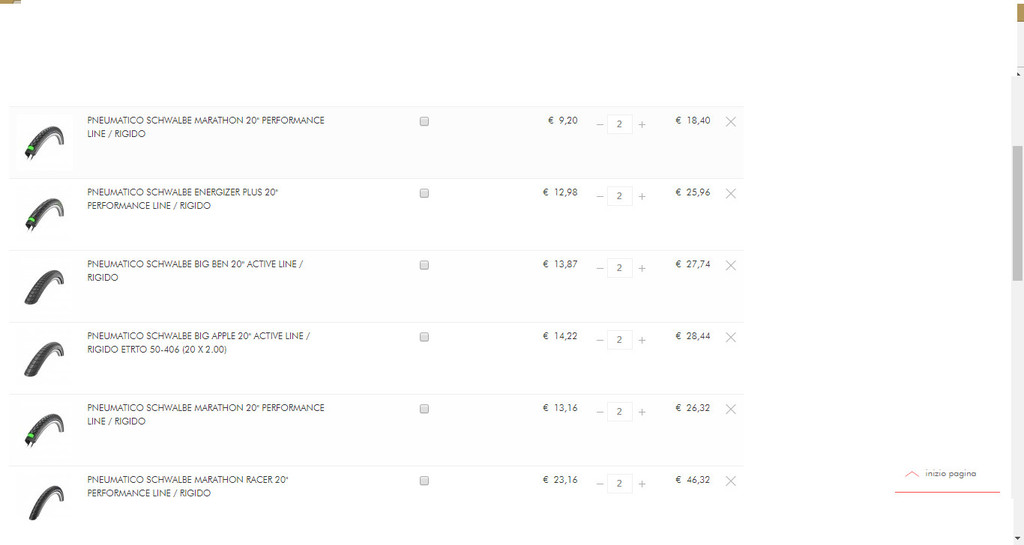Increase quantity of €9,20 Marathon tire
1024x545 pixels.
point(642,124)
